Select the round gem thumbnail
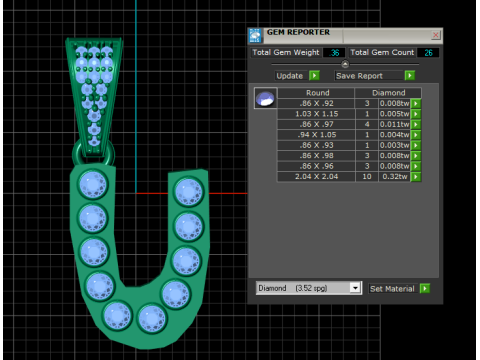The image size is (480, 360). coord(265,98)
